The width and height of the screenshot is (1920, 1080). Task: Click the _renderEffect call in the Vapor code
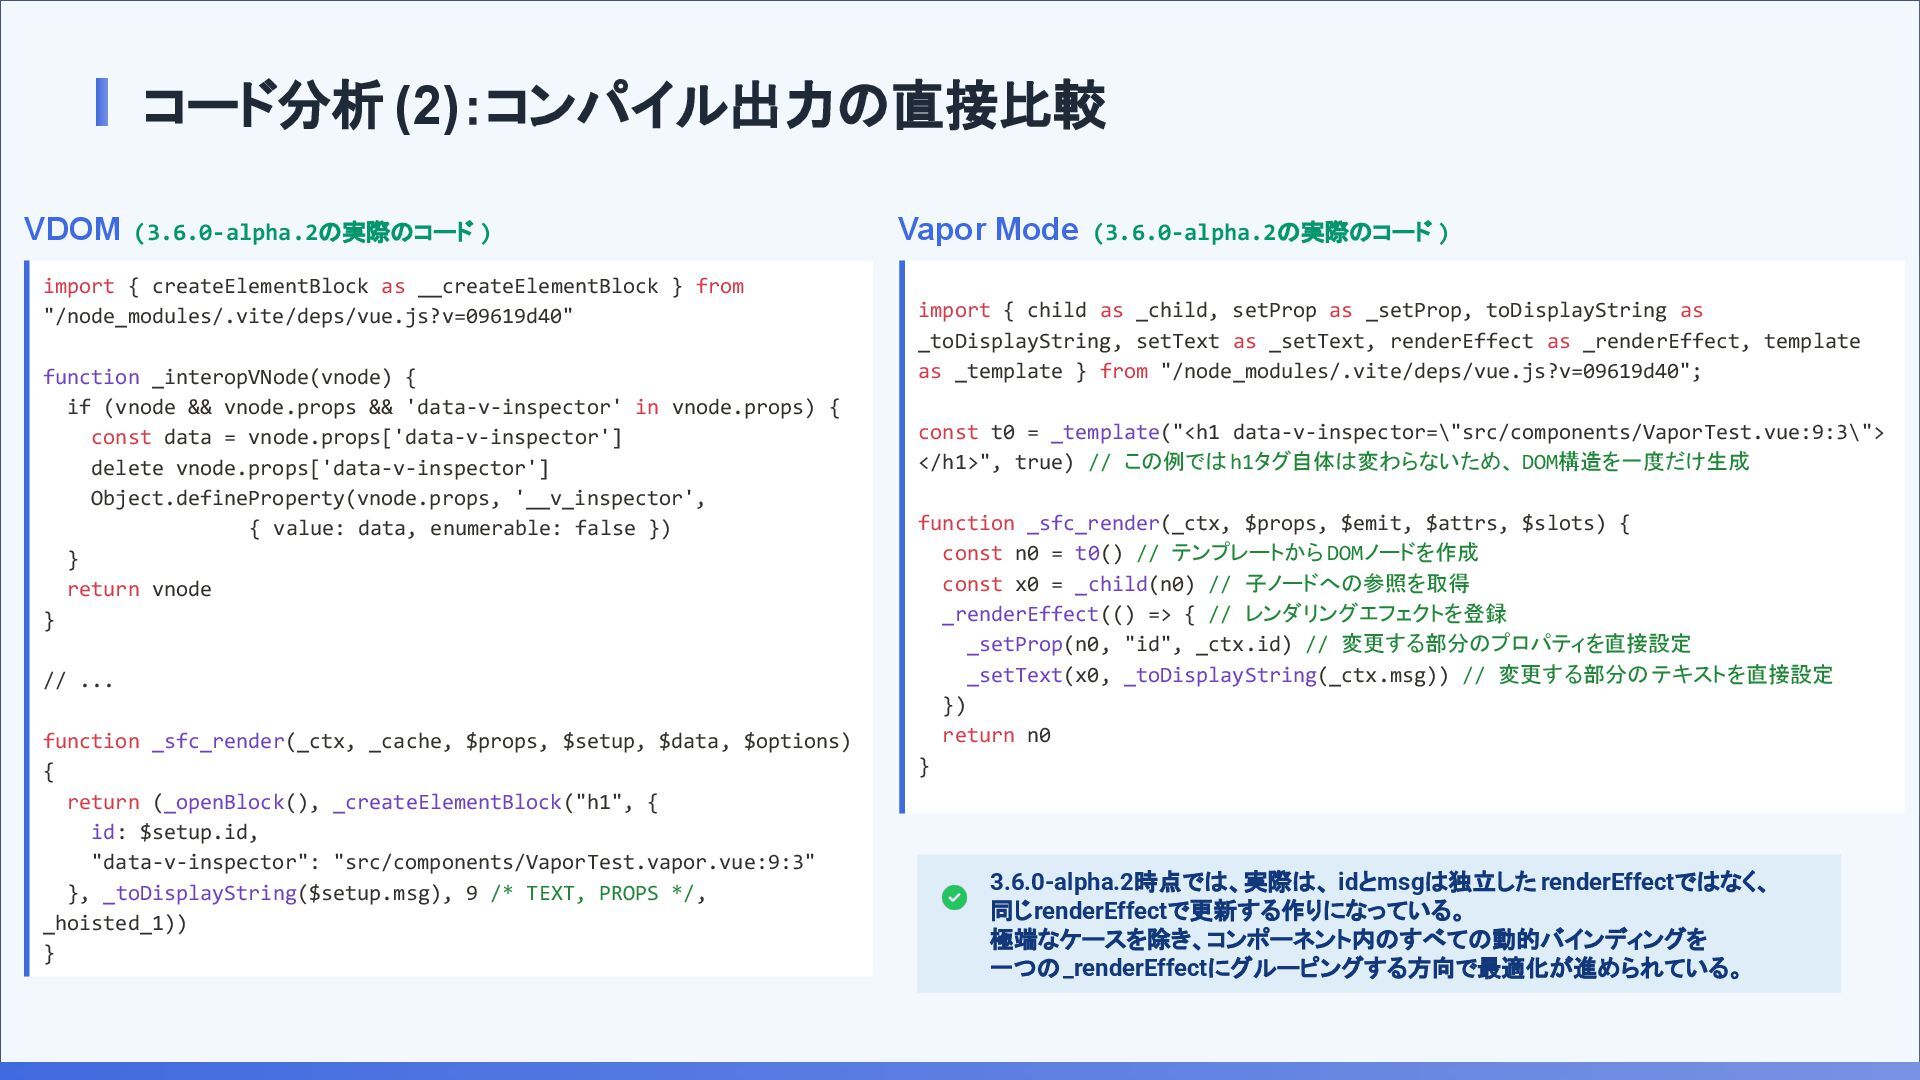coord(1020,614)
